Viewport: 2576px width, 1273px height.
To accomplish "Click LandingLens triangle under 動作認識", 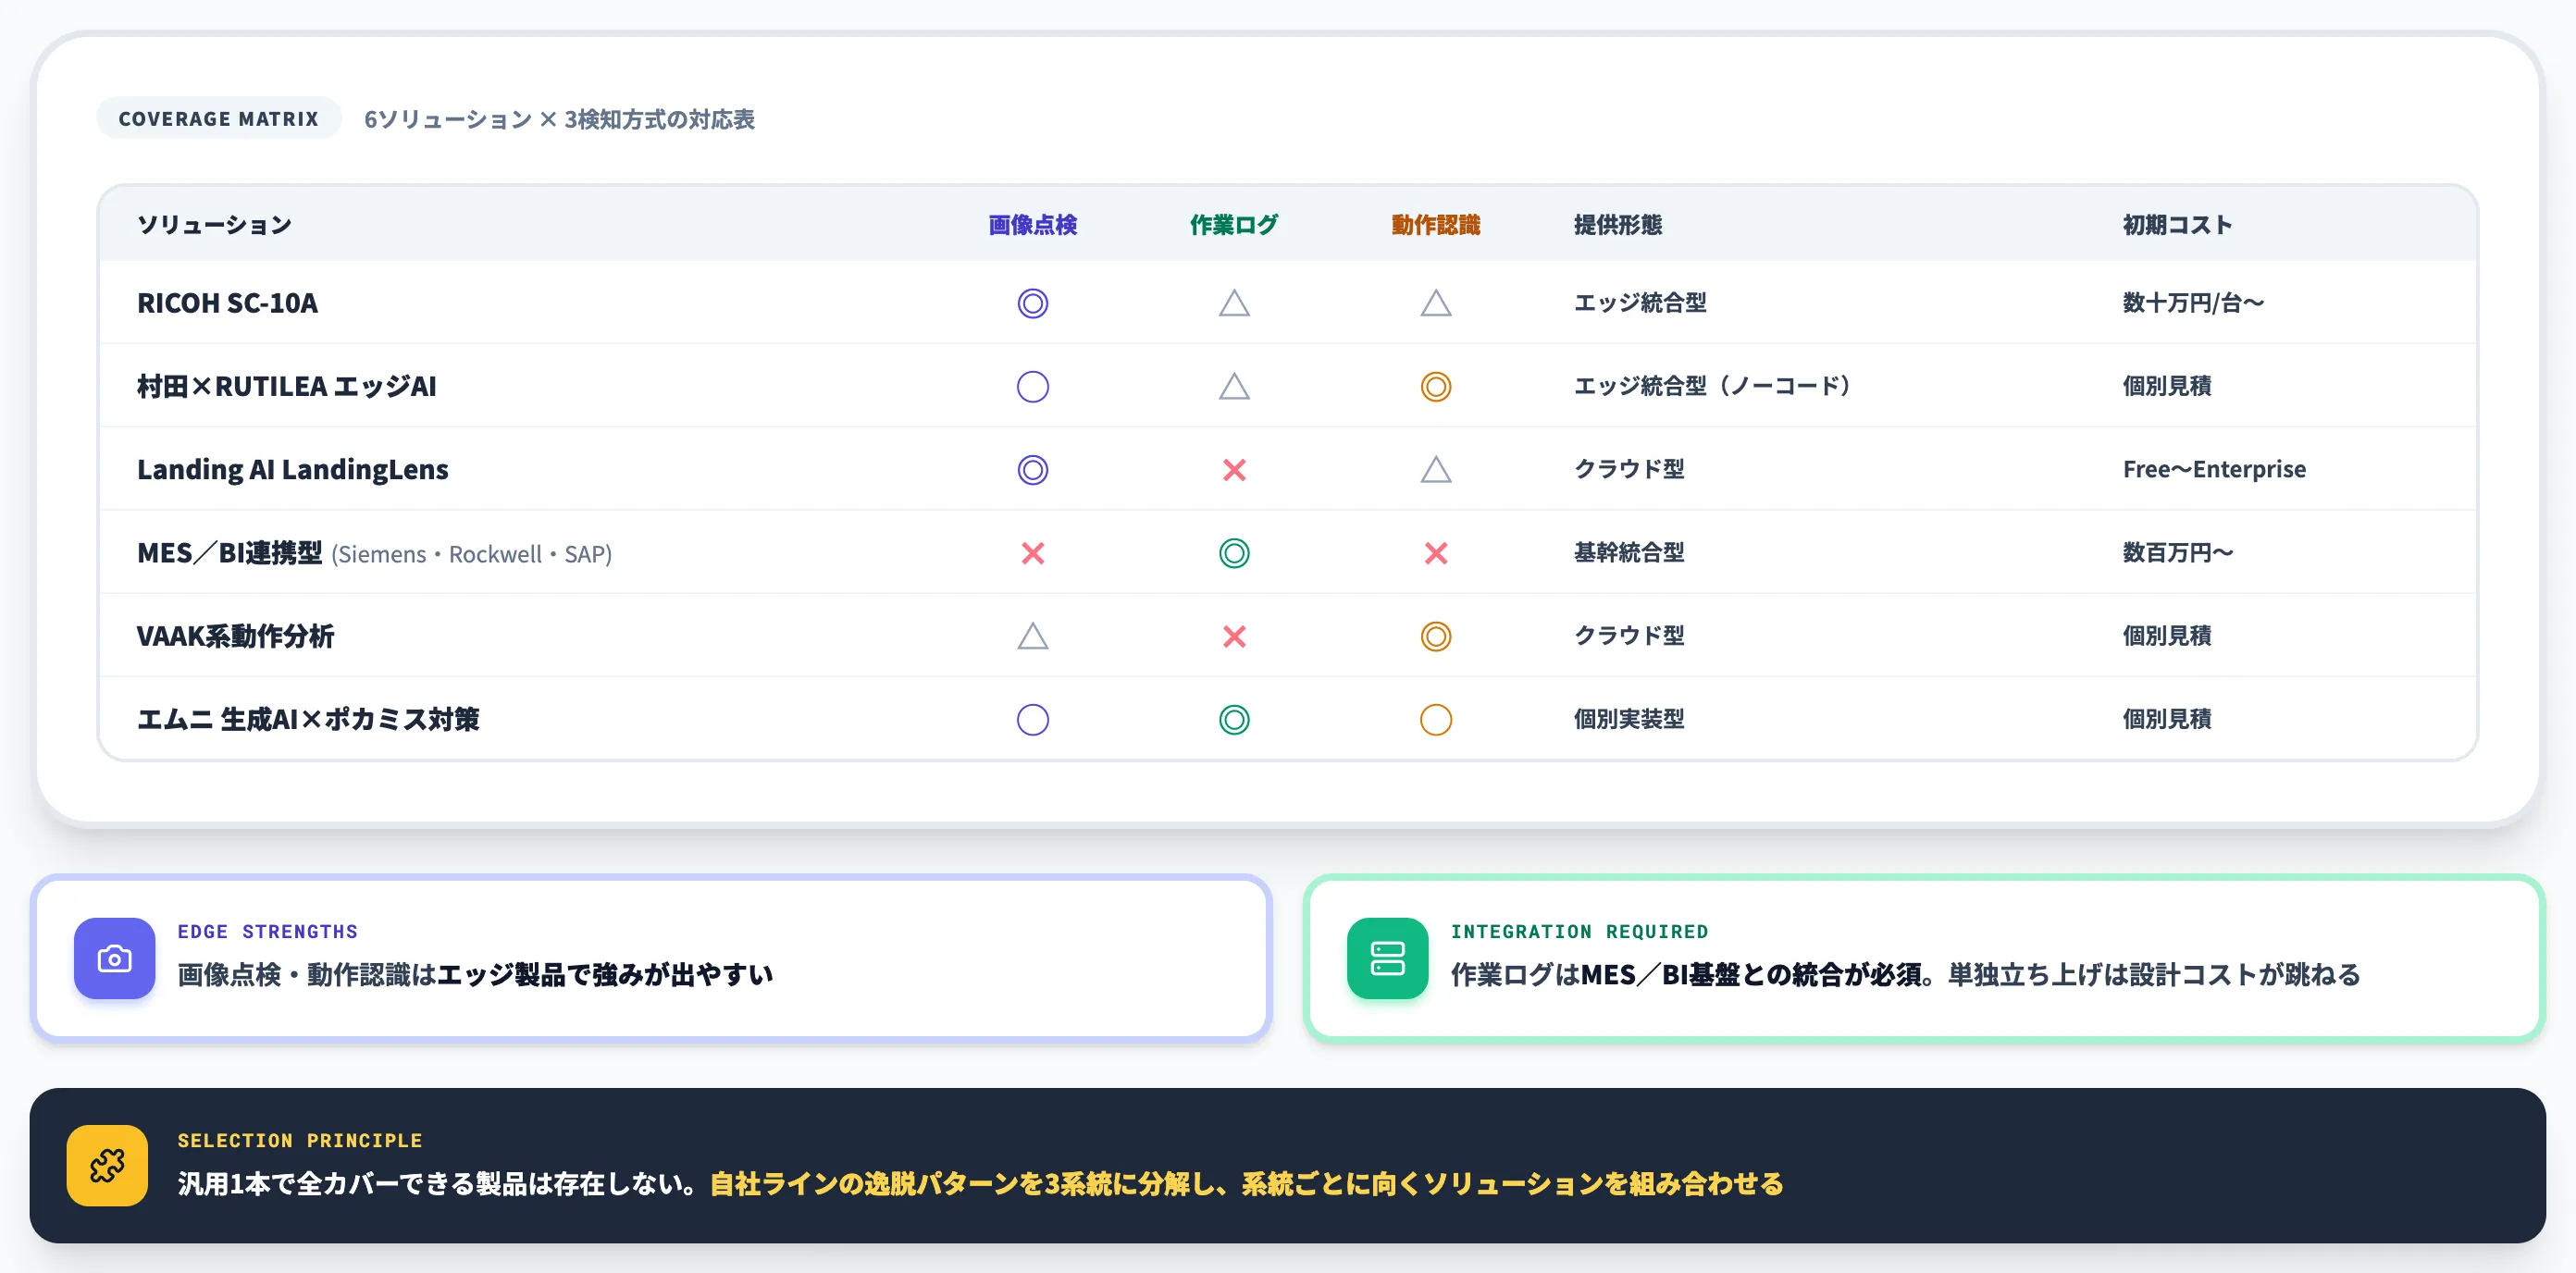I will [1435, 469].
